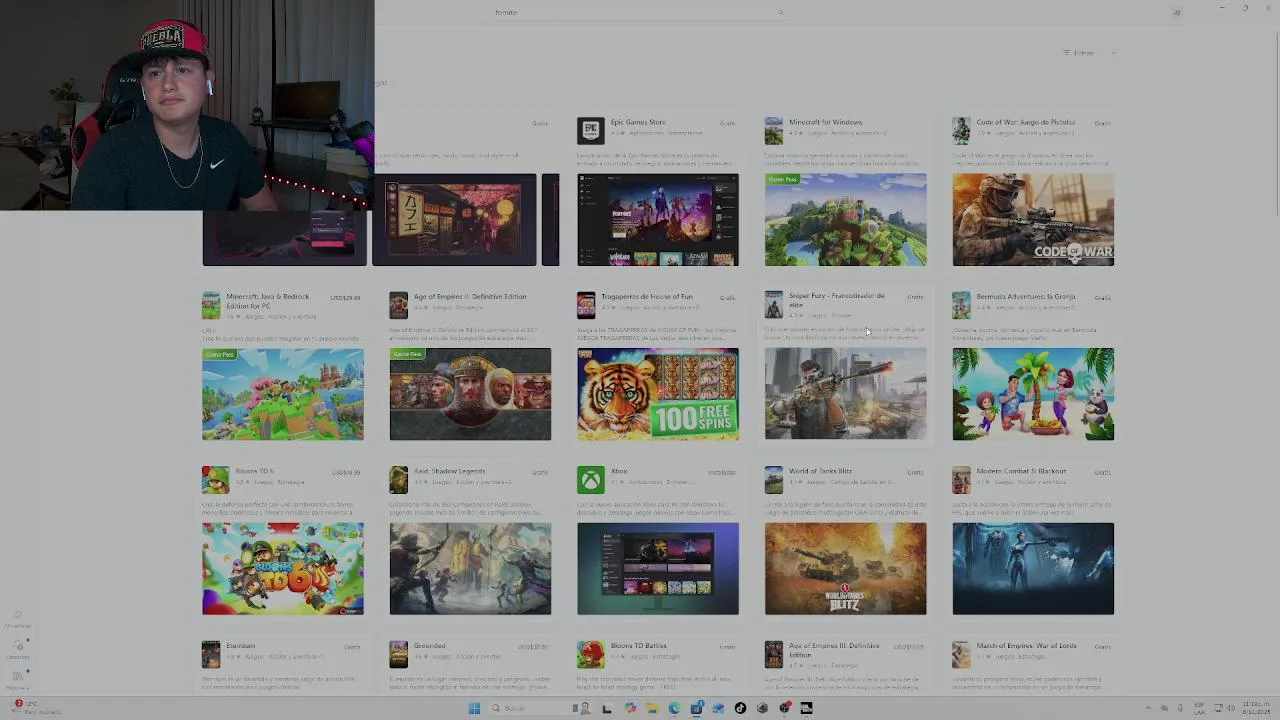Select the Age of Empires II artwork thumbnail

[x=470, y=394]
